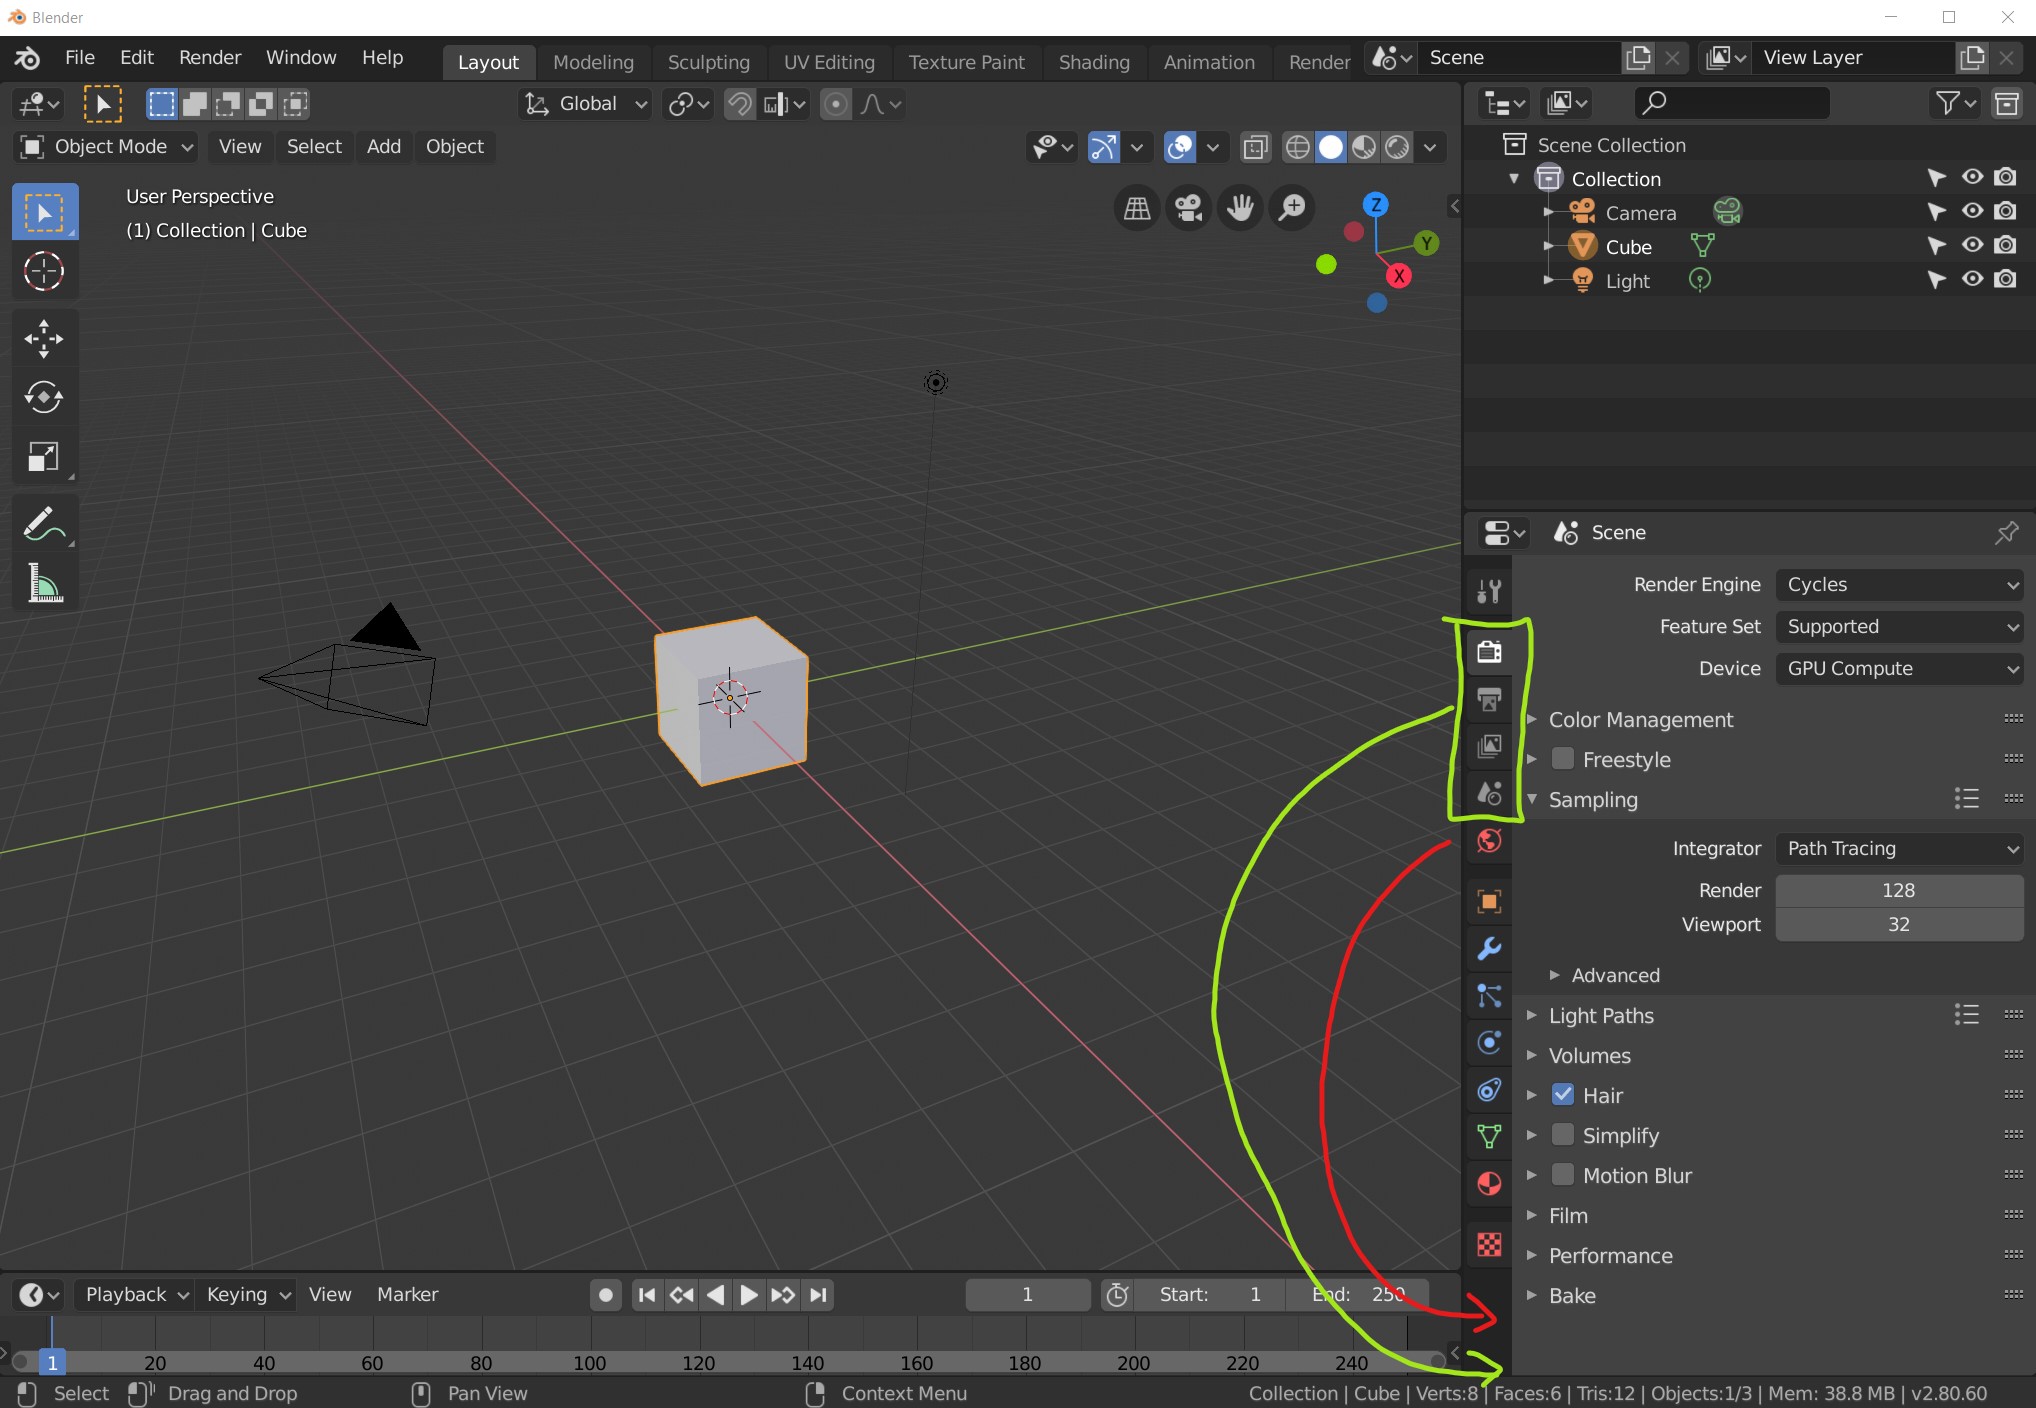
Task: Click the Viewport samples field showing 32
Action: click(x=1899, y=924)
